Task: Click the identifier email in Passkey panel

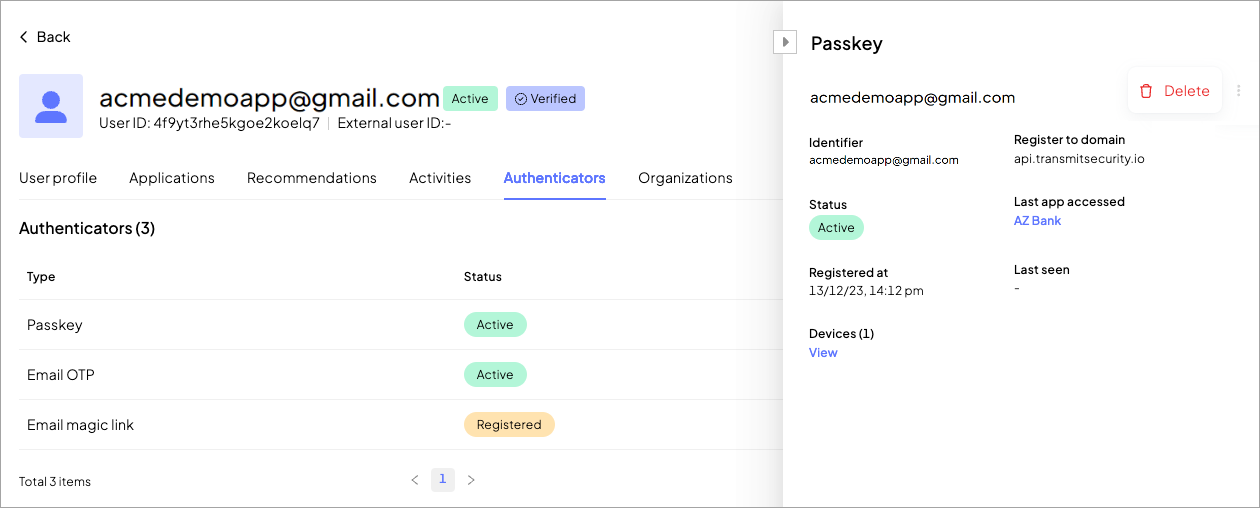Action: 884,160
